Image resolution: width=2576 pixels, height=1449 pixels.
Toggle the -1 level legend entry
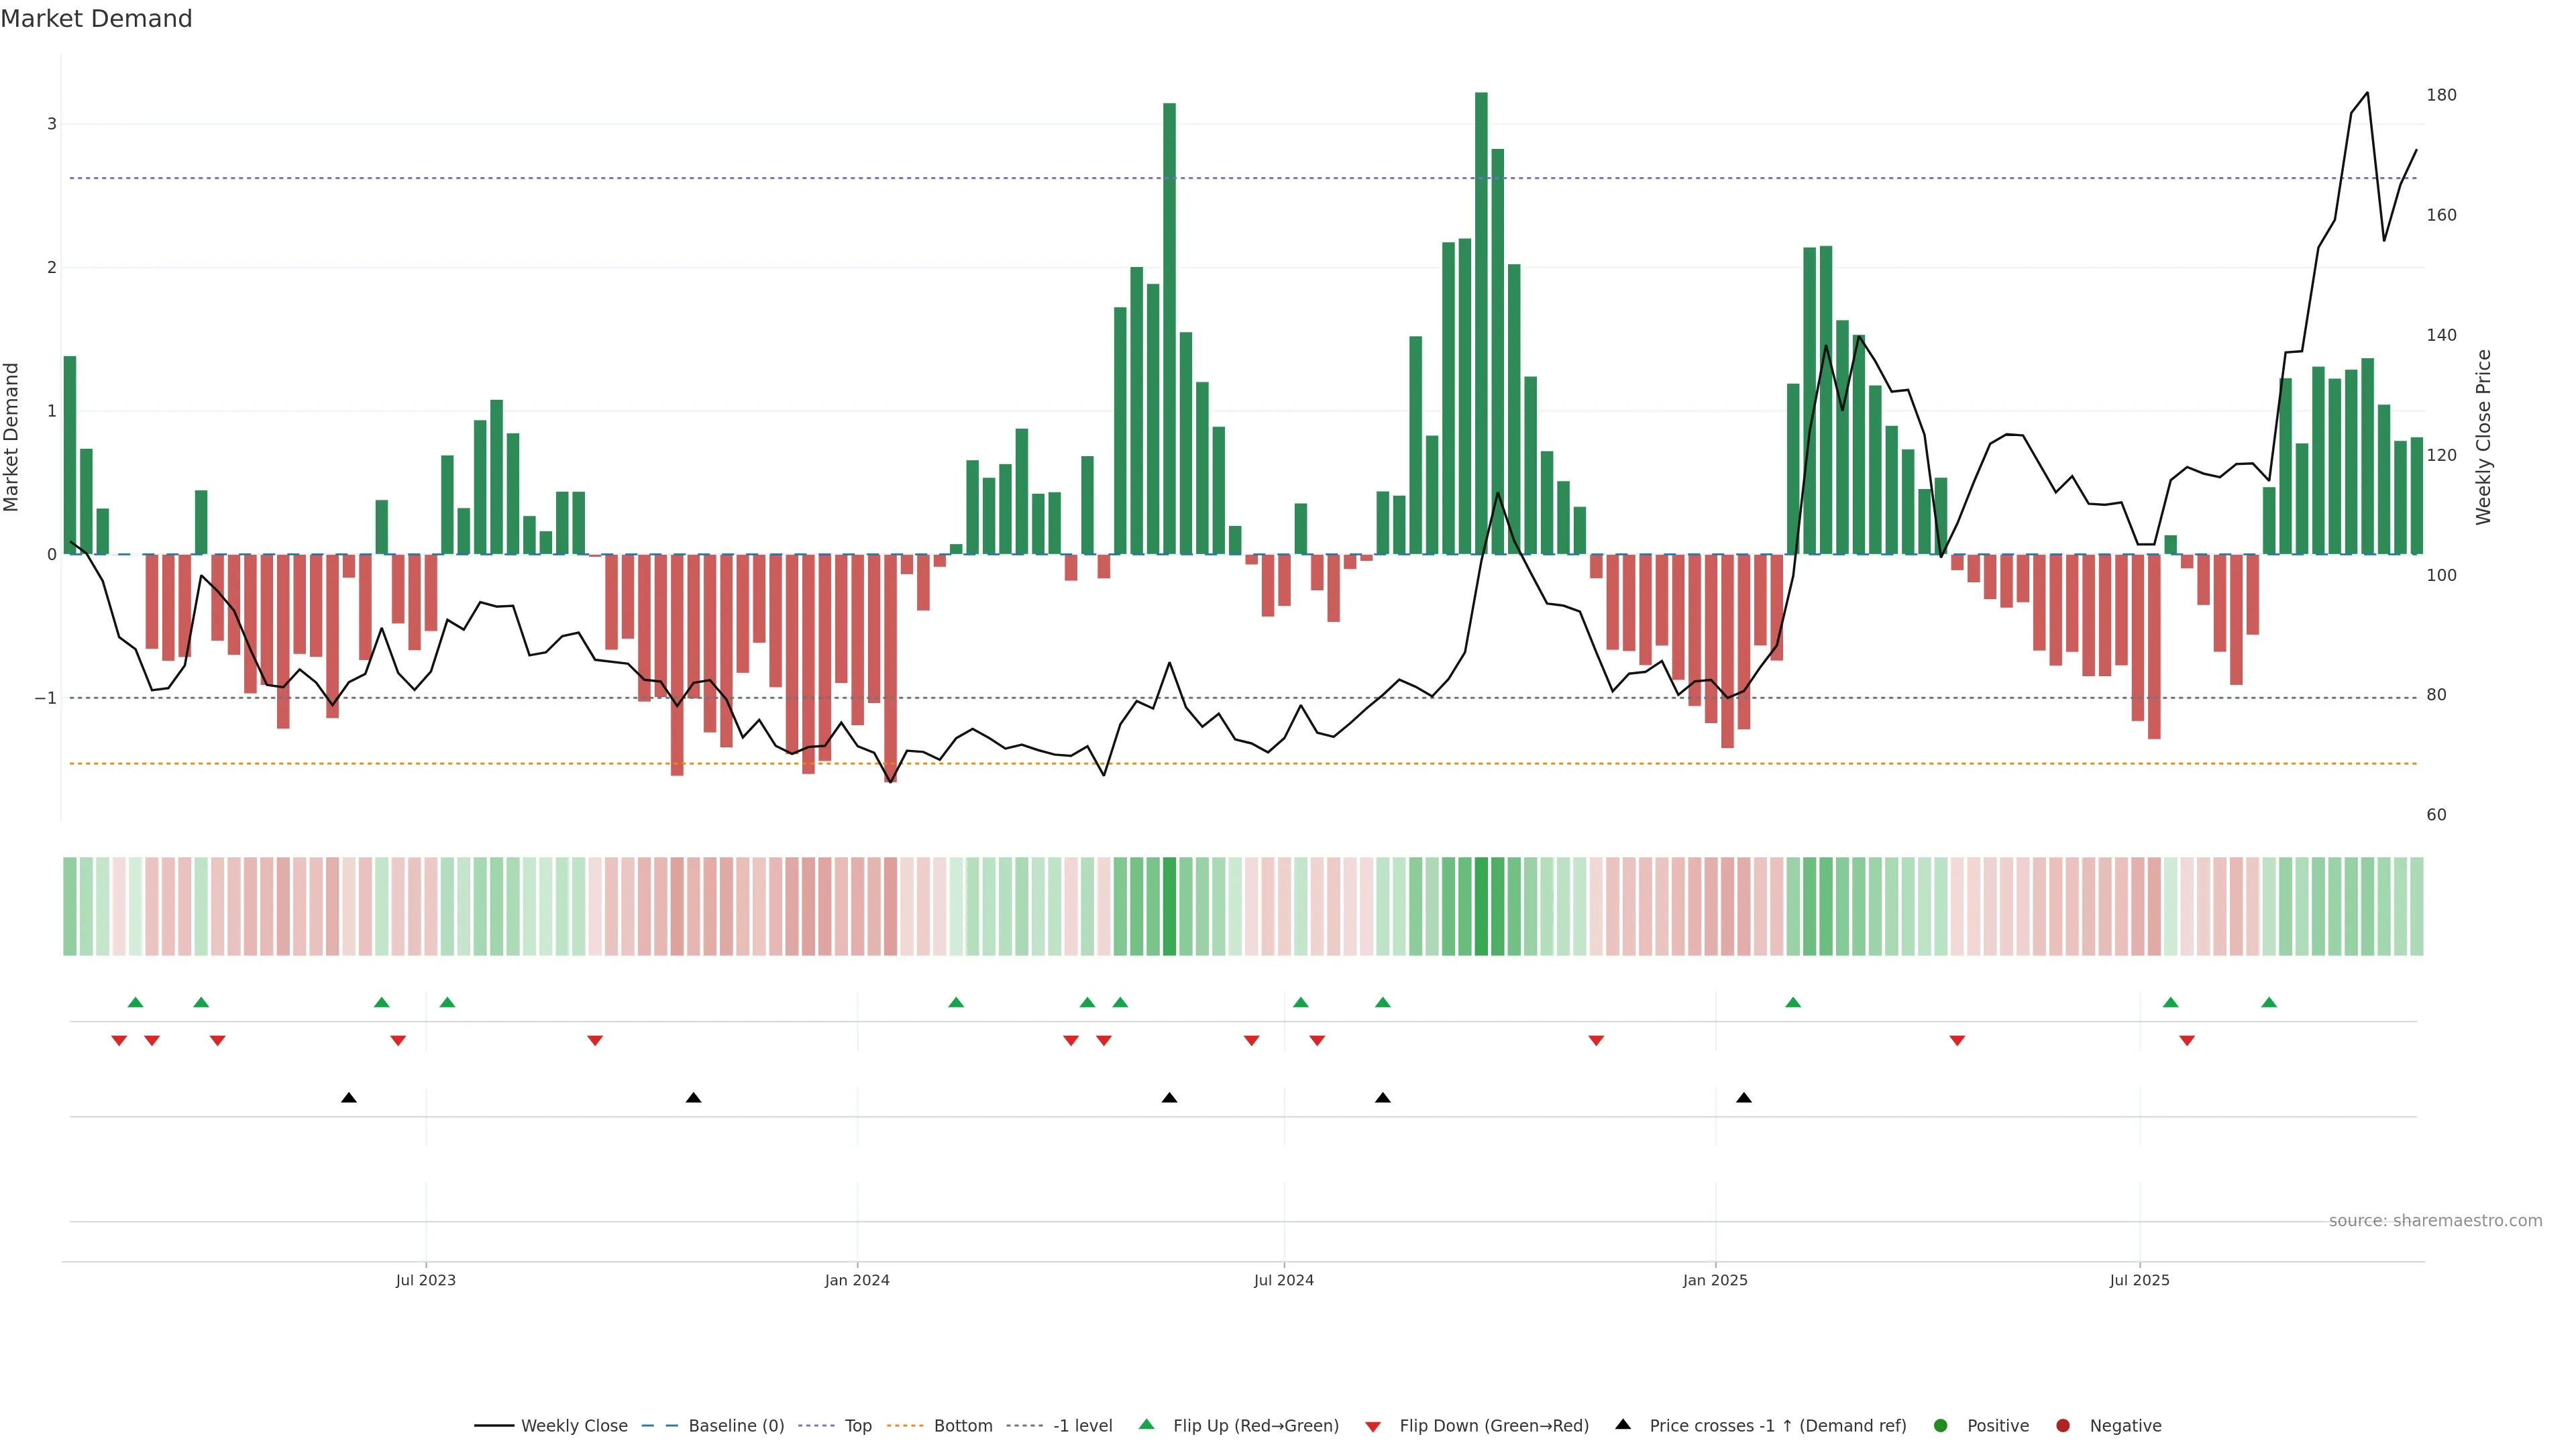[1082, 1425]
